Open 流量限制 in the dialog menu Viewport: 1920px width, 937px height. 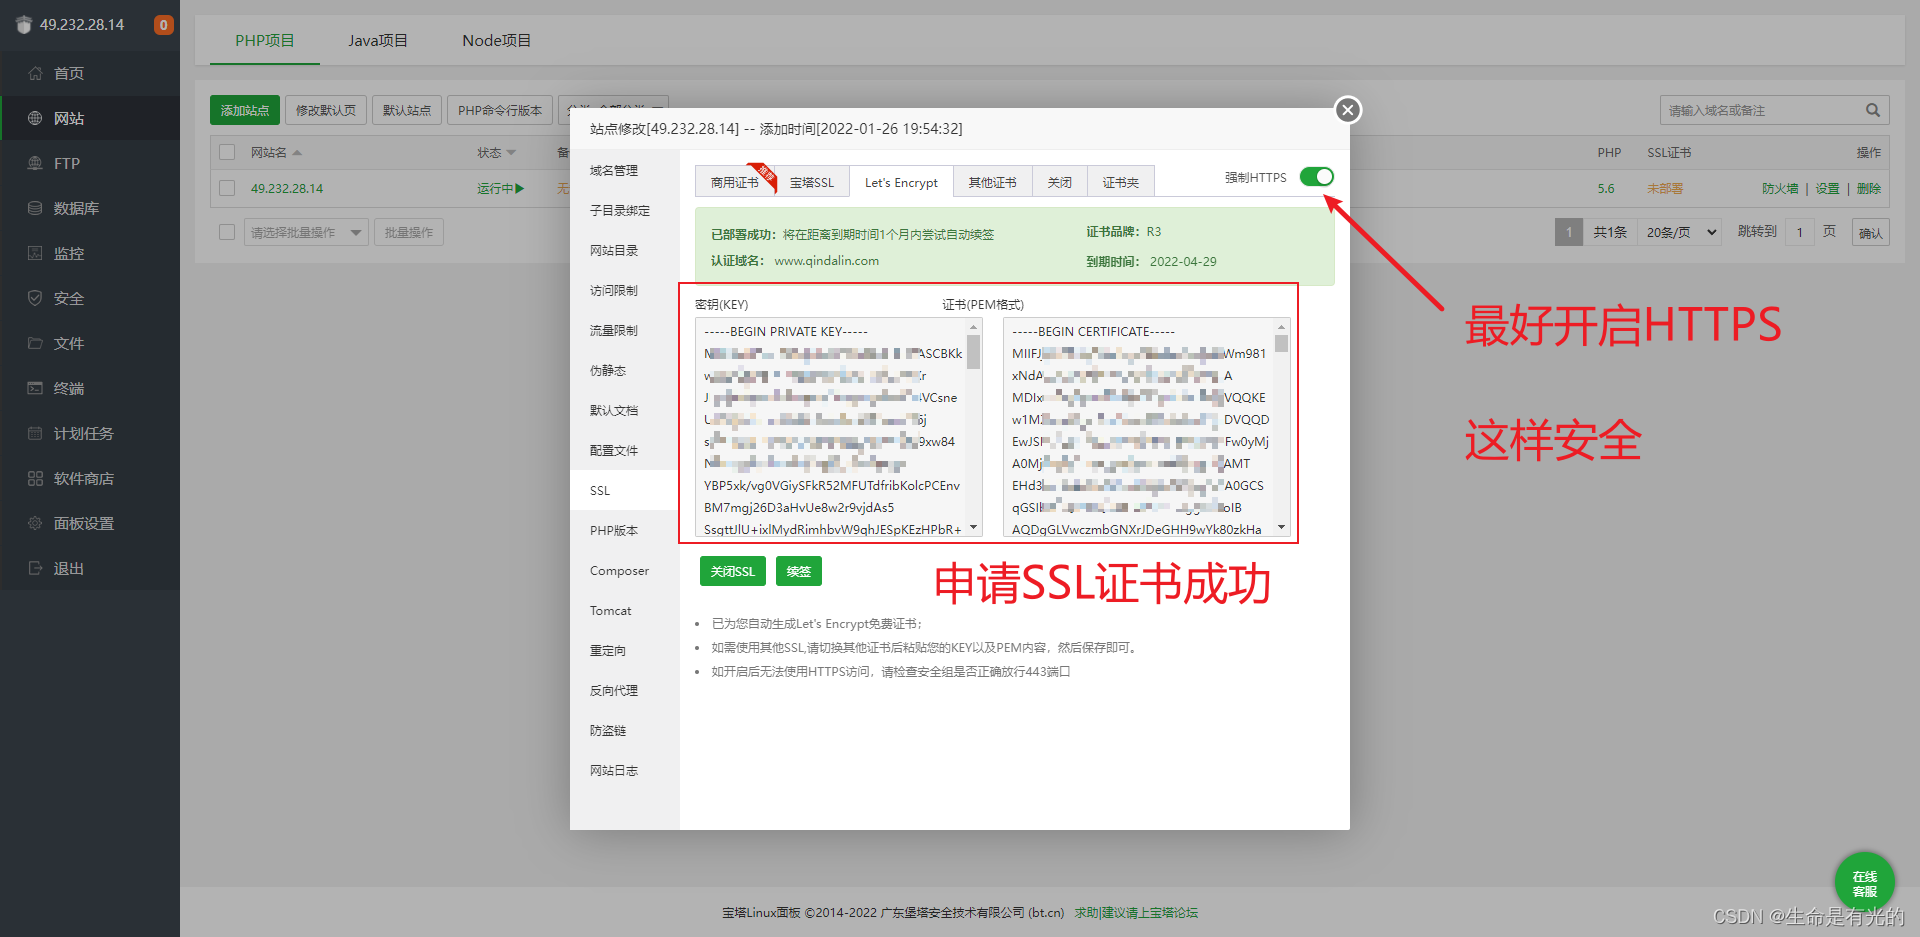(x=625, y=330)
